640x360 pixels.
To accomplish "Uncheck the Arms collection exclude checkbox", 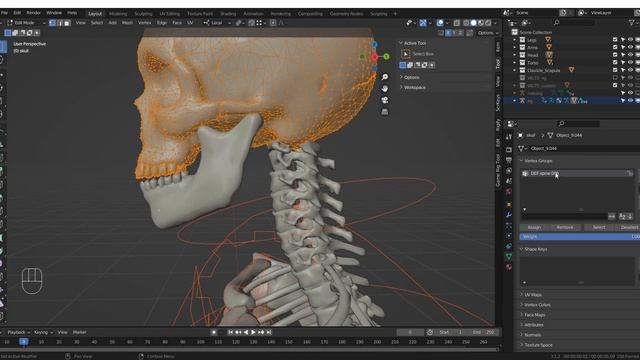I will pyautogui.click(x=615, y=47).
